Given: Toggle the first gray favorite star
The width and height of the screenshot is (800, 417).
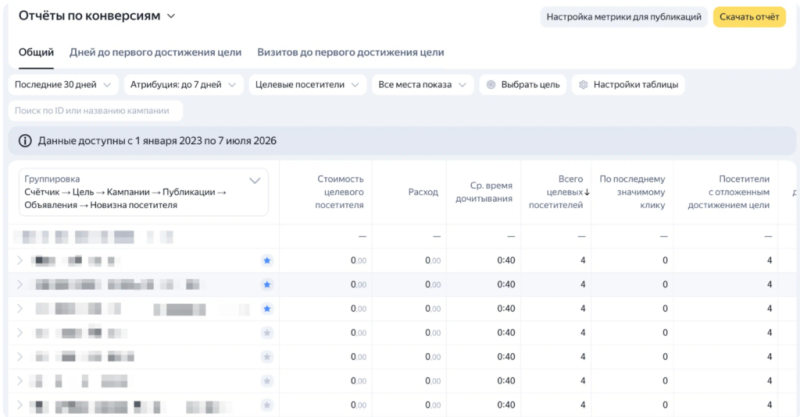Looking at the screenshot, I should point(267,333).
